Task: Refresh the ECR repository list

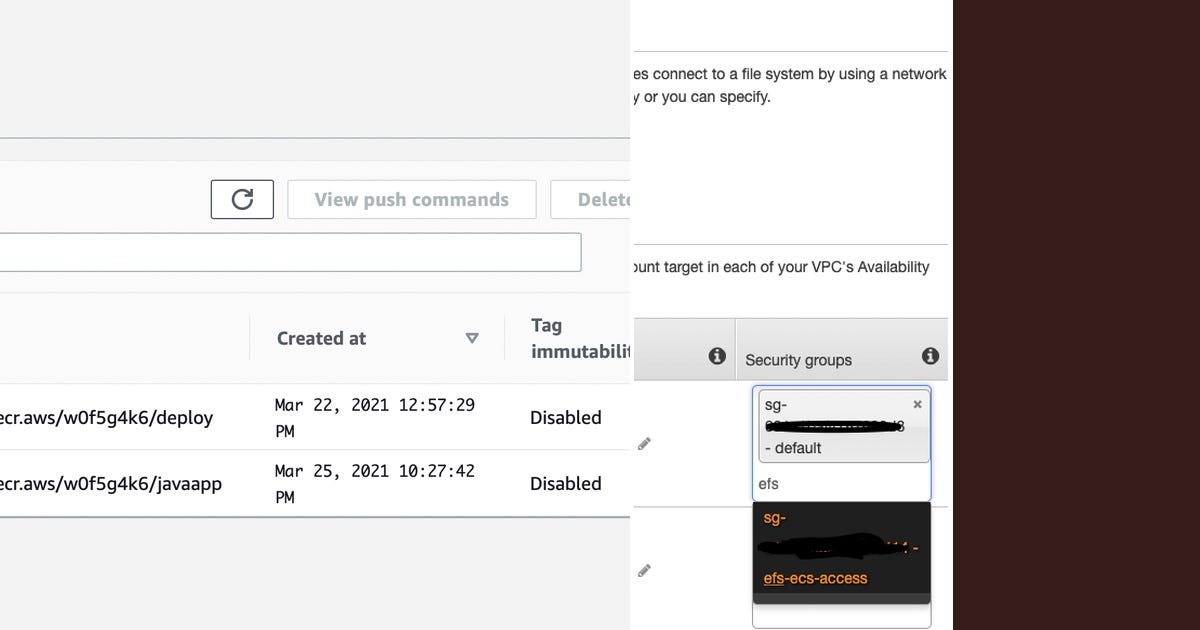Action: 241,199
